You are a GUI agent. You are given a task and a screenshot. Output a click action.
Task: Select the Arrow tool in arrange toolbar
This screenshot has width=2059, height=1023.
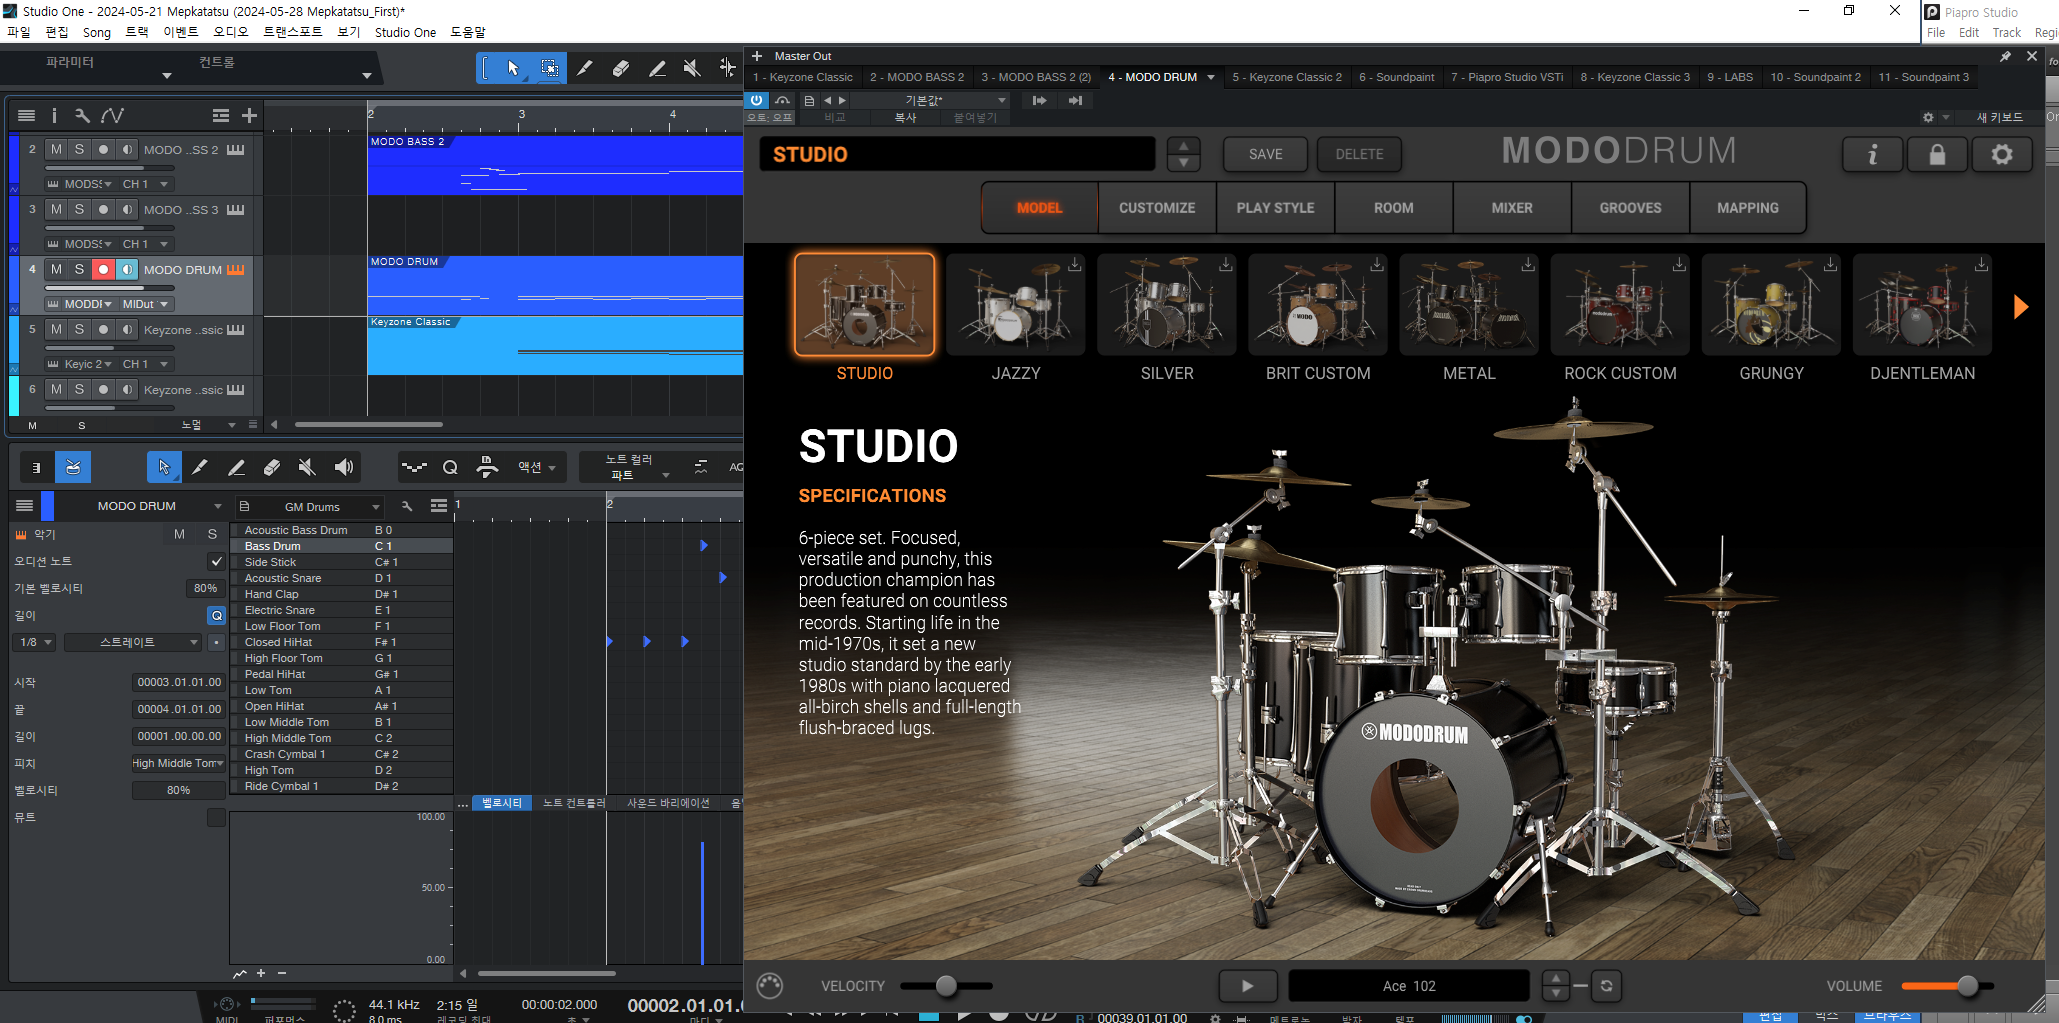click(x=513, y=68)
